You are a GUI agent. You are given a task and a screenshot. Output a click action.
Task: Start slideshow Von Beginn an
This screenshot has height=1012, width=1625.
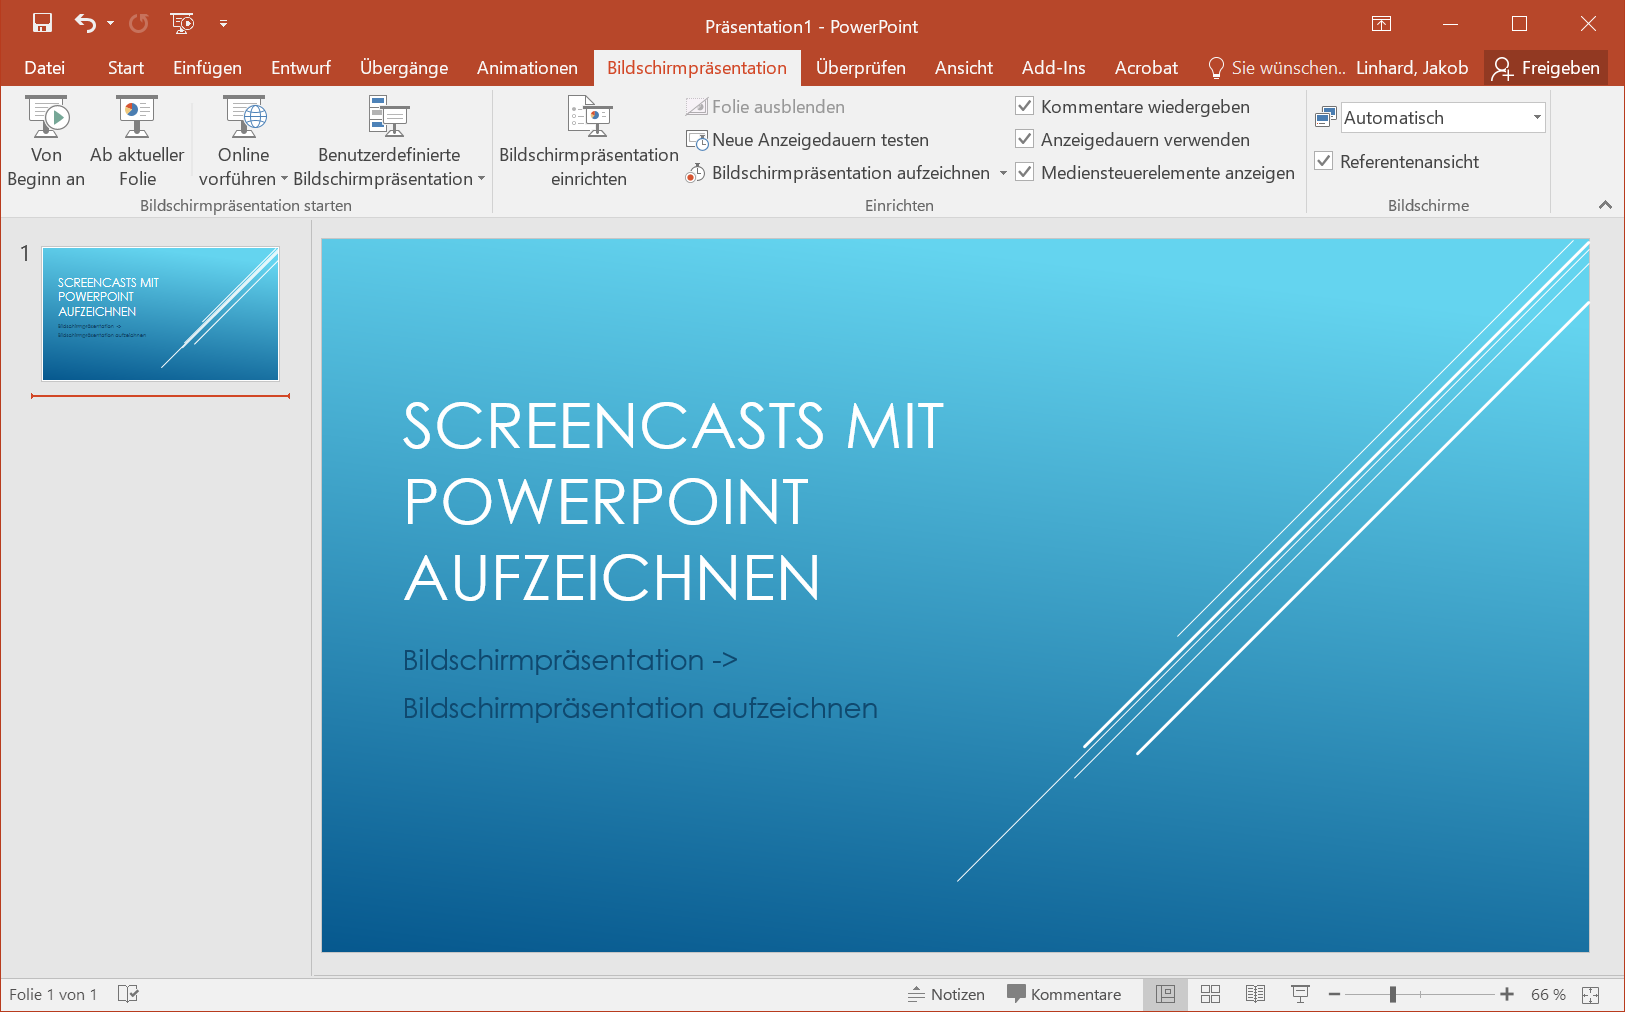[46, 142]
